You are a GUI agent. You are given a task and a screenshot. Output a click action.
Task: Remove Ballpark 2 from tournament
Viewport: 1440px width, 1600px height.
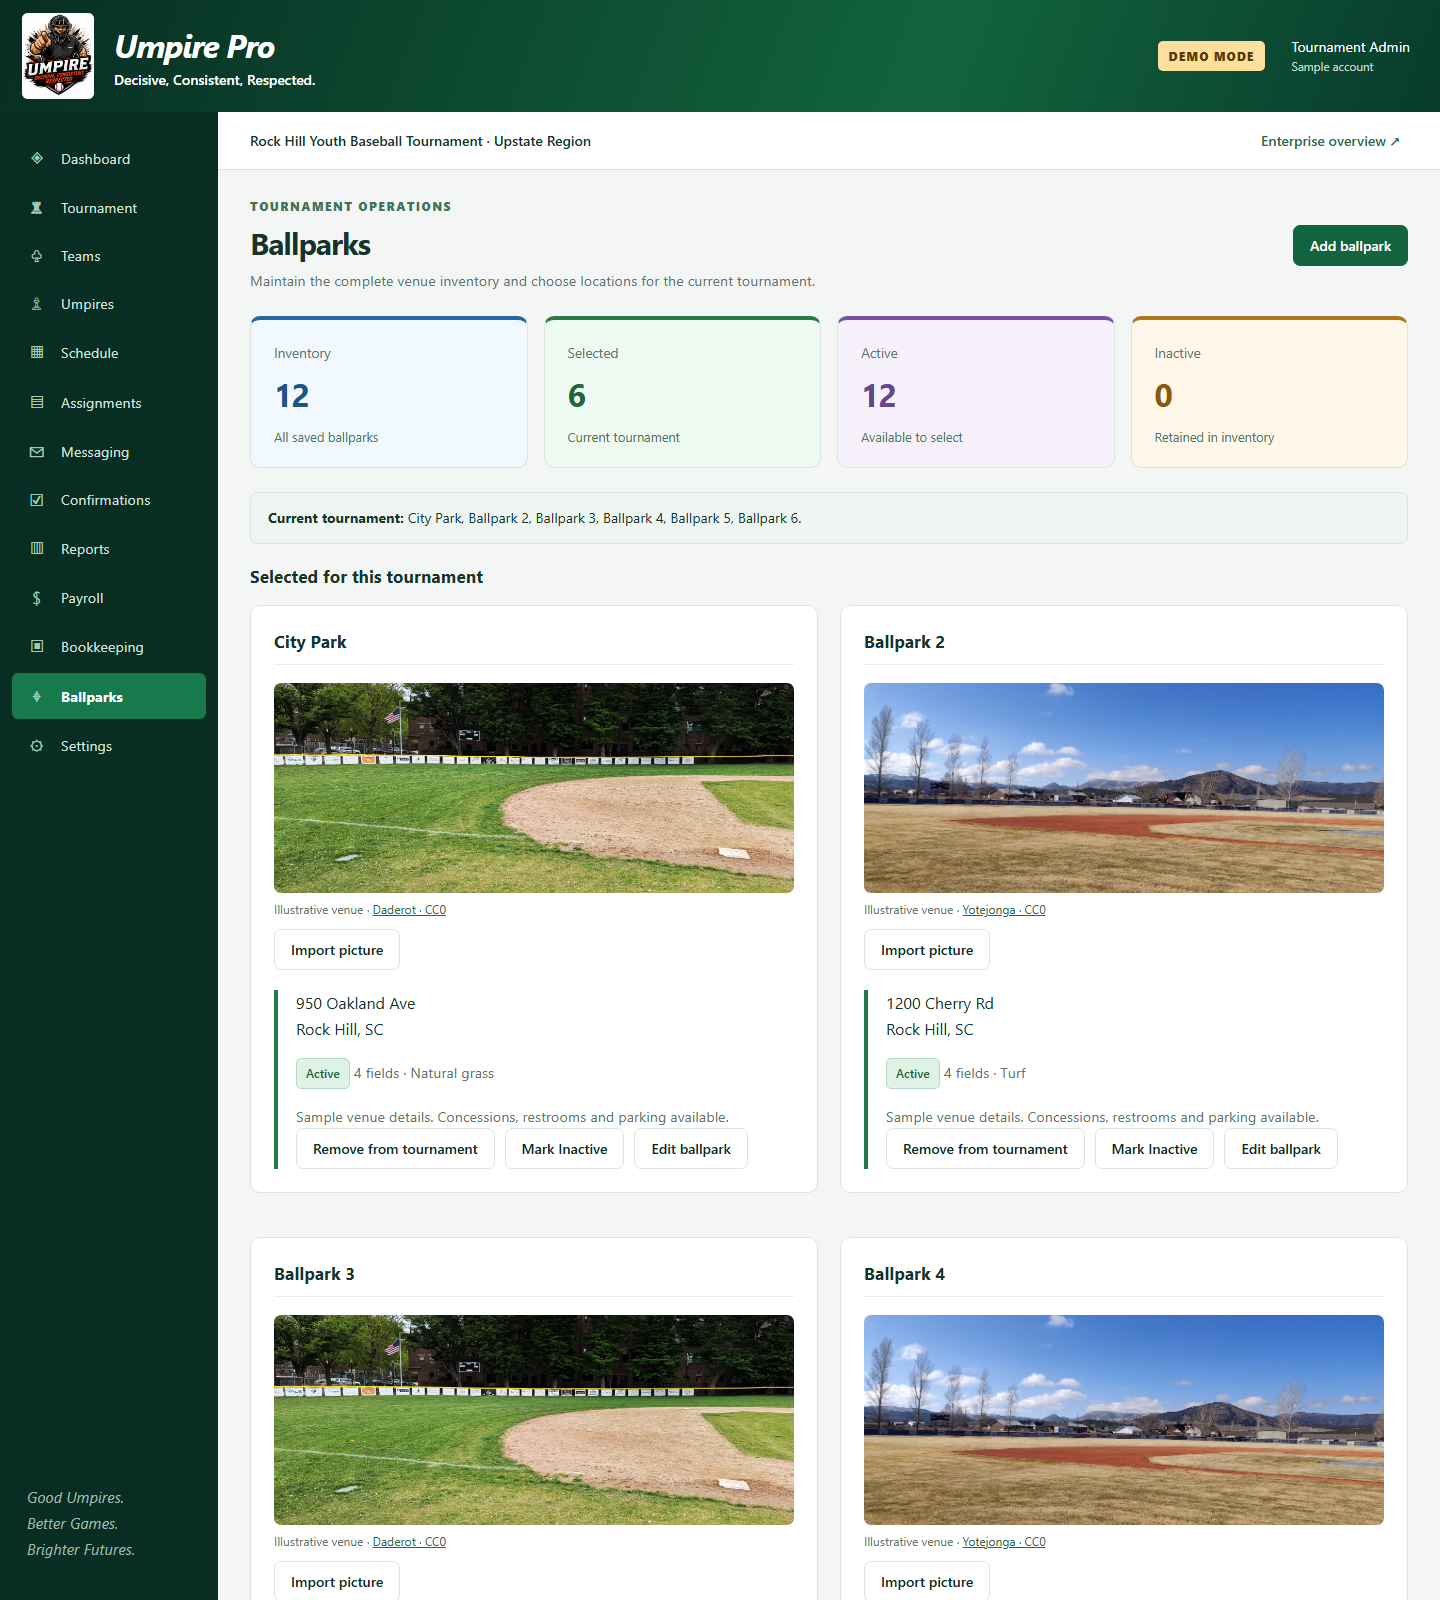tap(985, 1149)
